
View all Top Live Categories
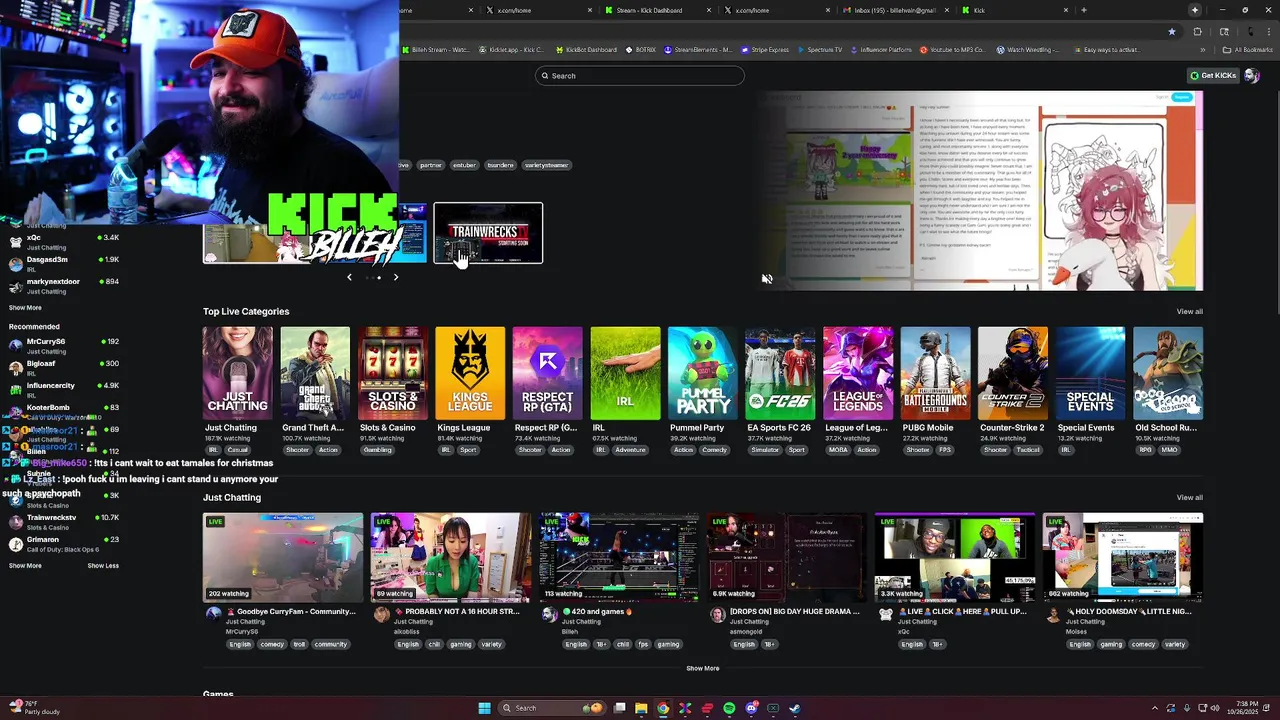pos(1189,312)
